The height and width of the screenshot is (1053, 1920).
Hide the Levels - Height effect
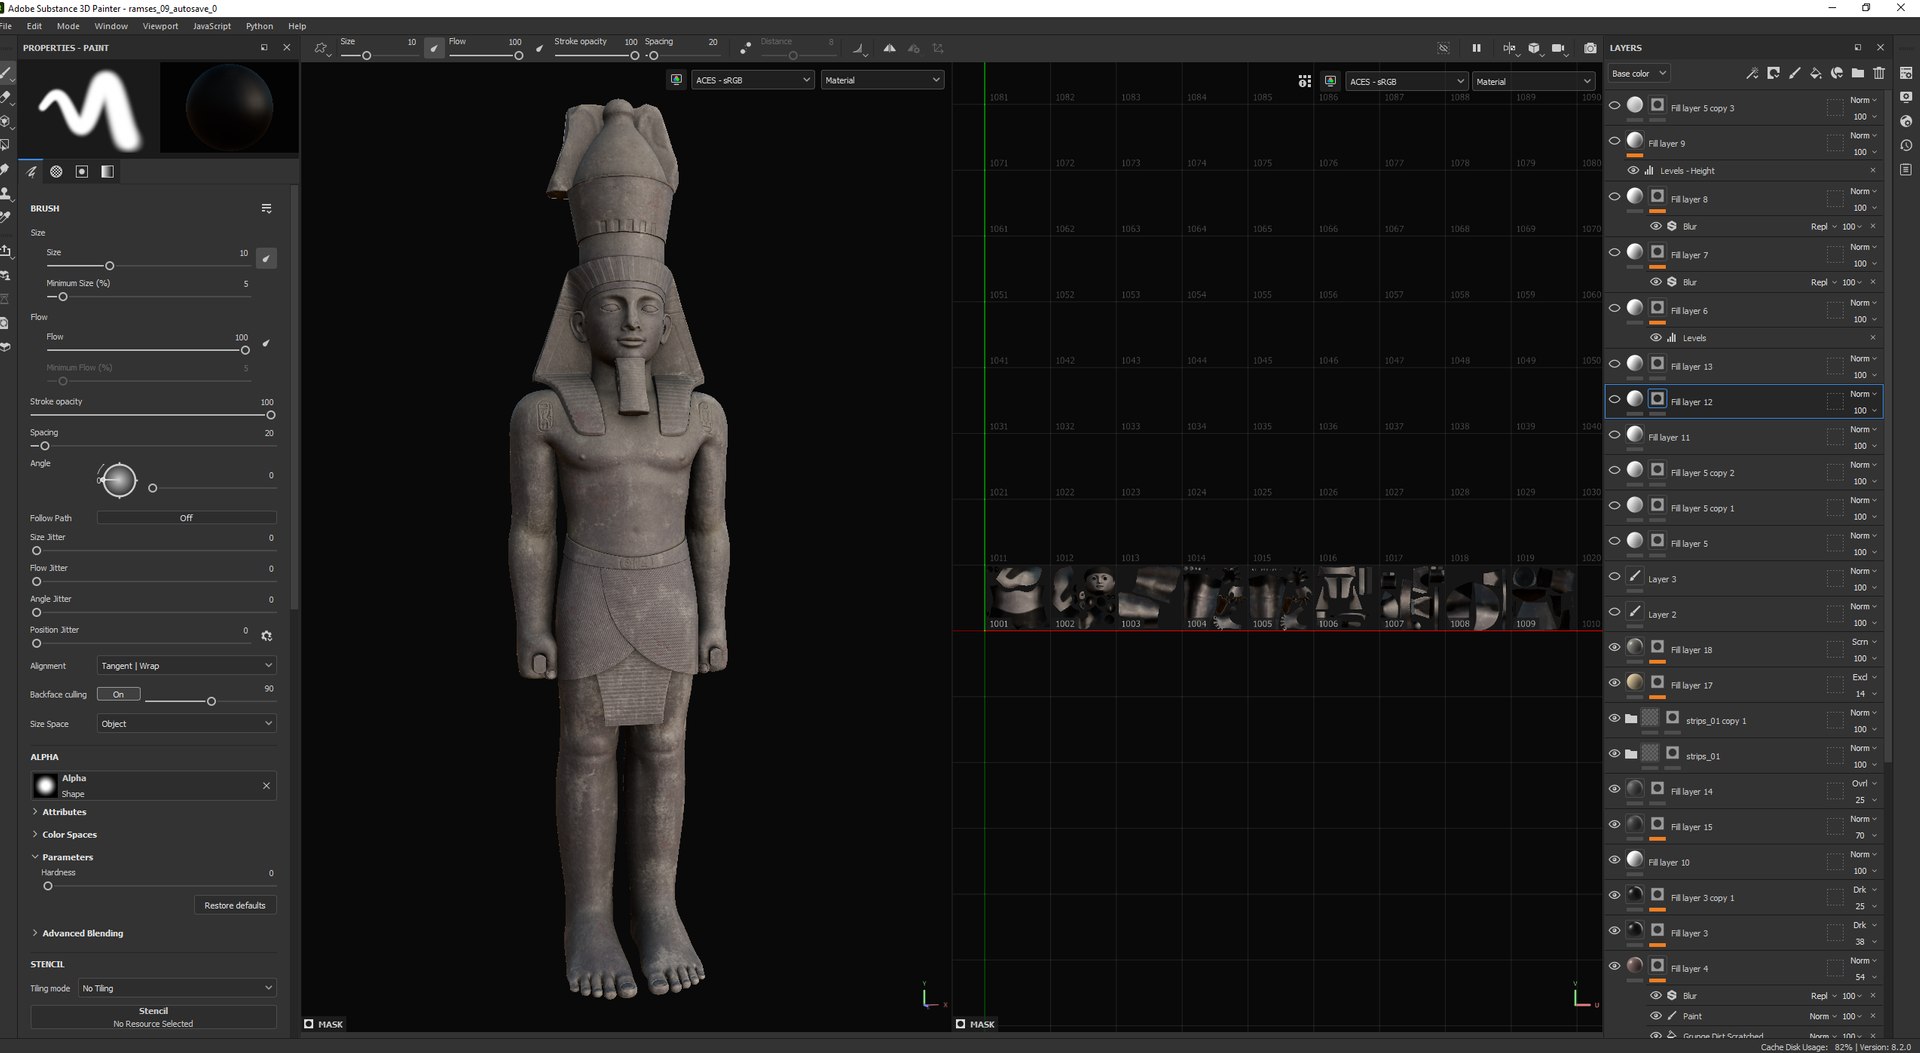coord(1633,171)
